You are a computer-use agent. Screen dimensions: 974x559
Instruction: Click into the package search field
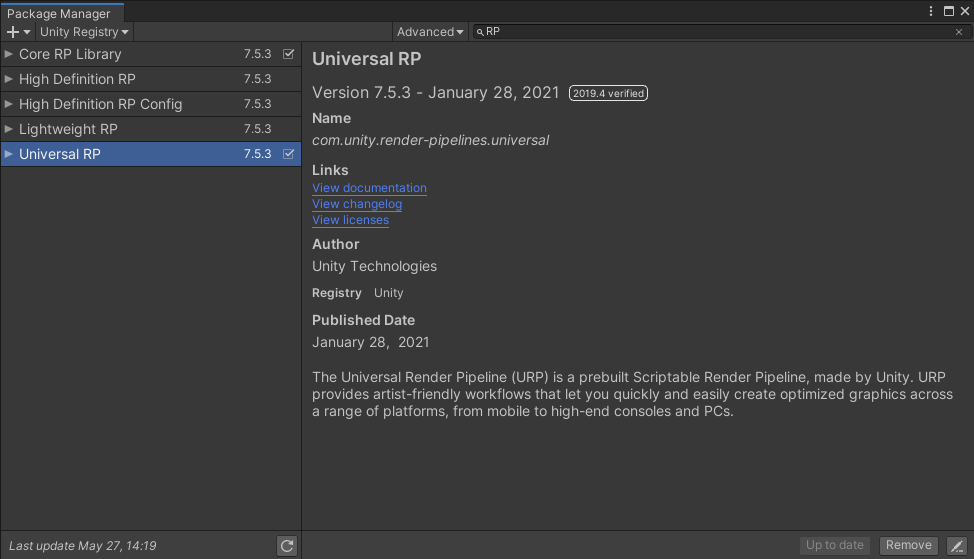click(721, 32)
